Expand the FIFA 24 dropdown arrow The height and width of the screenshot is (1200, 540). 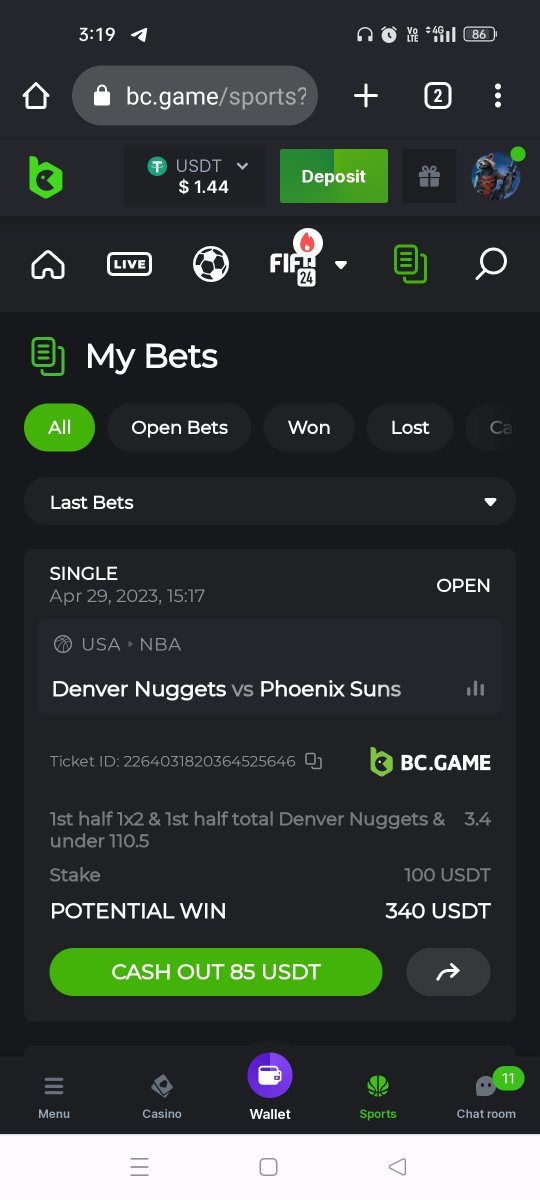tap(341, 265)
